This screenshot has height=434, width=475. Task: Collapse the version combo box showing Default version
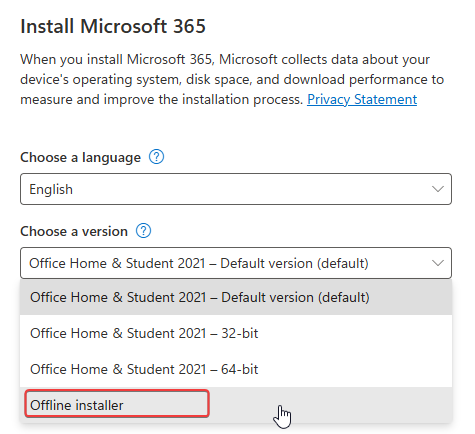click(x=236, y=263)
